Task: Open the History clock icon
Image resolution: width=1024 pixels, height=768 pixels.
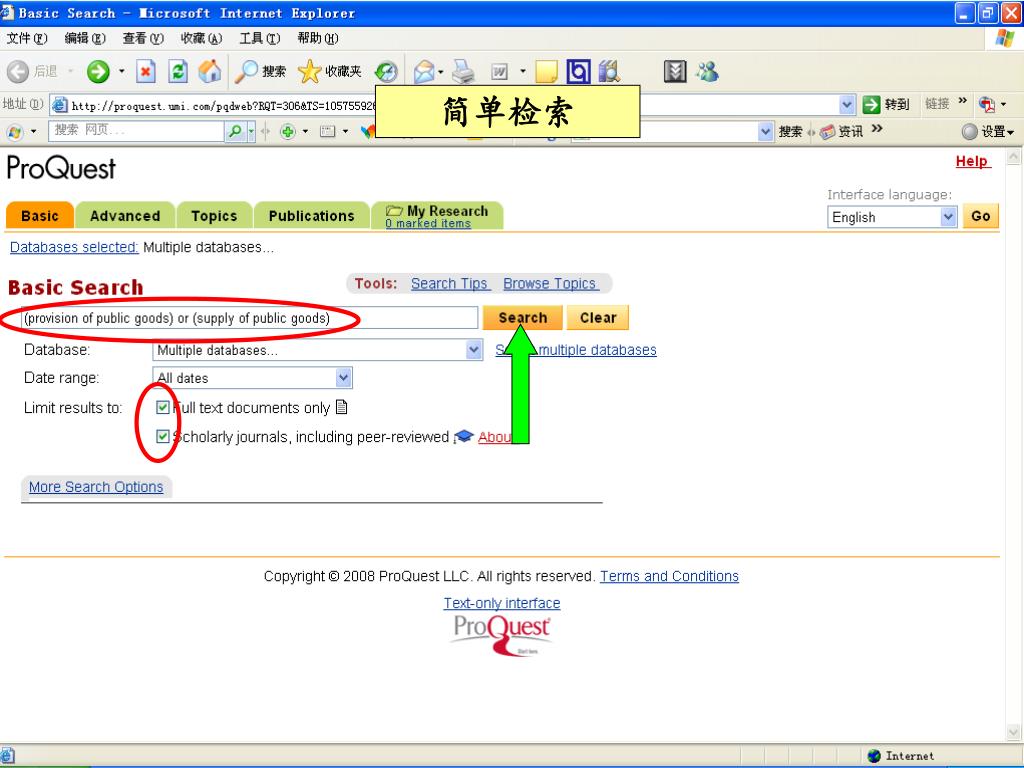Action: (387, 71)
